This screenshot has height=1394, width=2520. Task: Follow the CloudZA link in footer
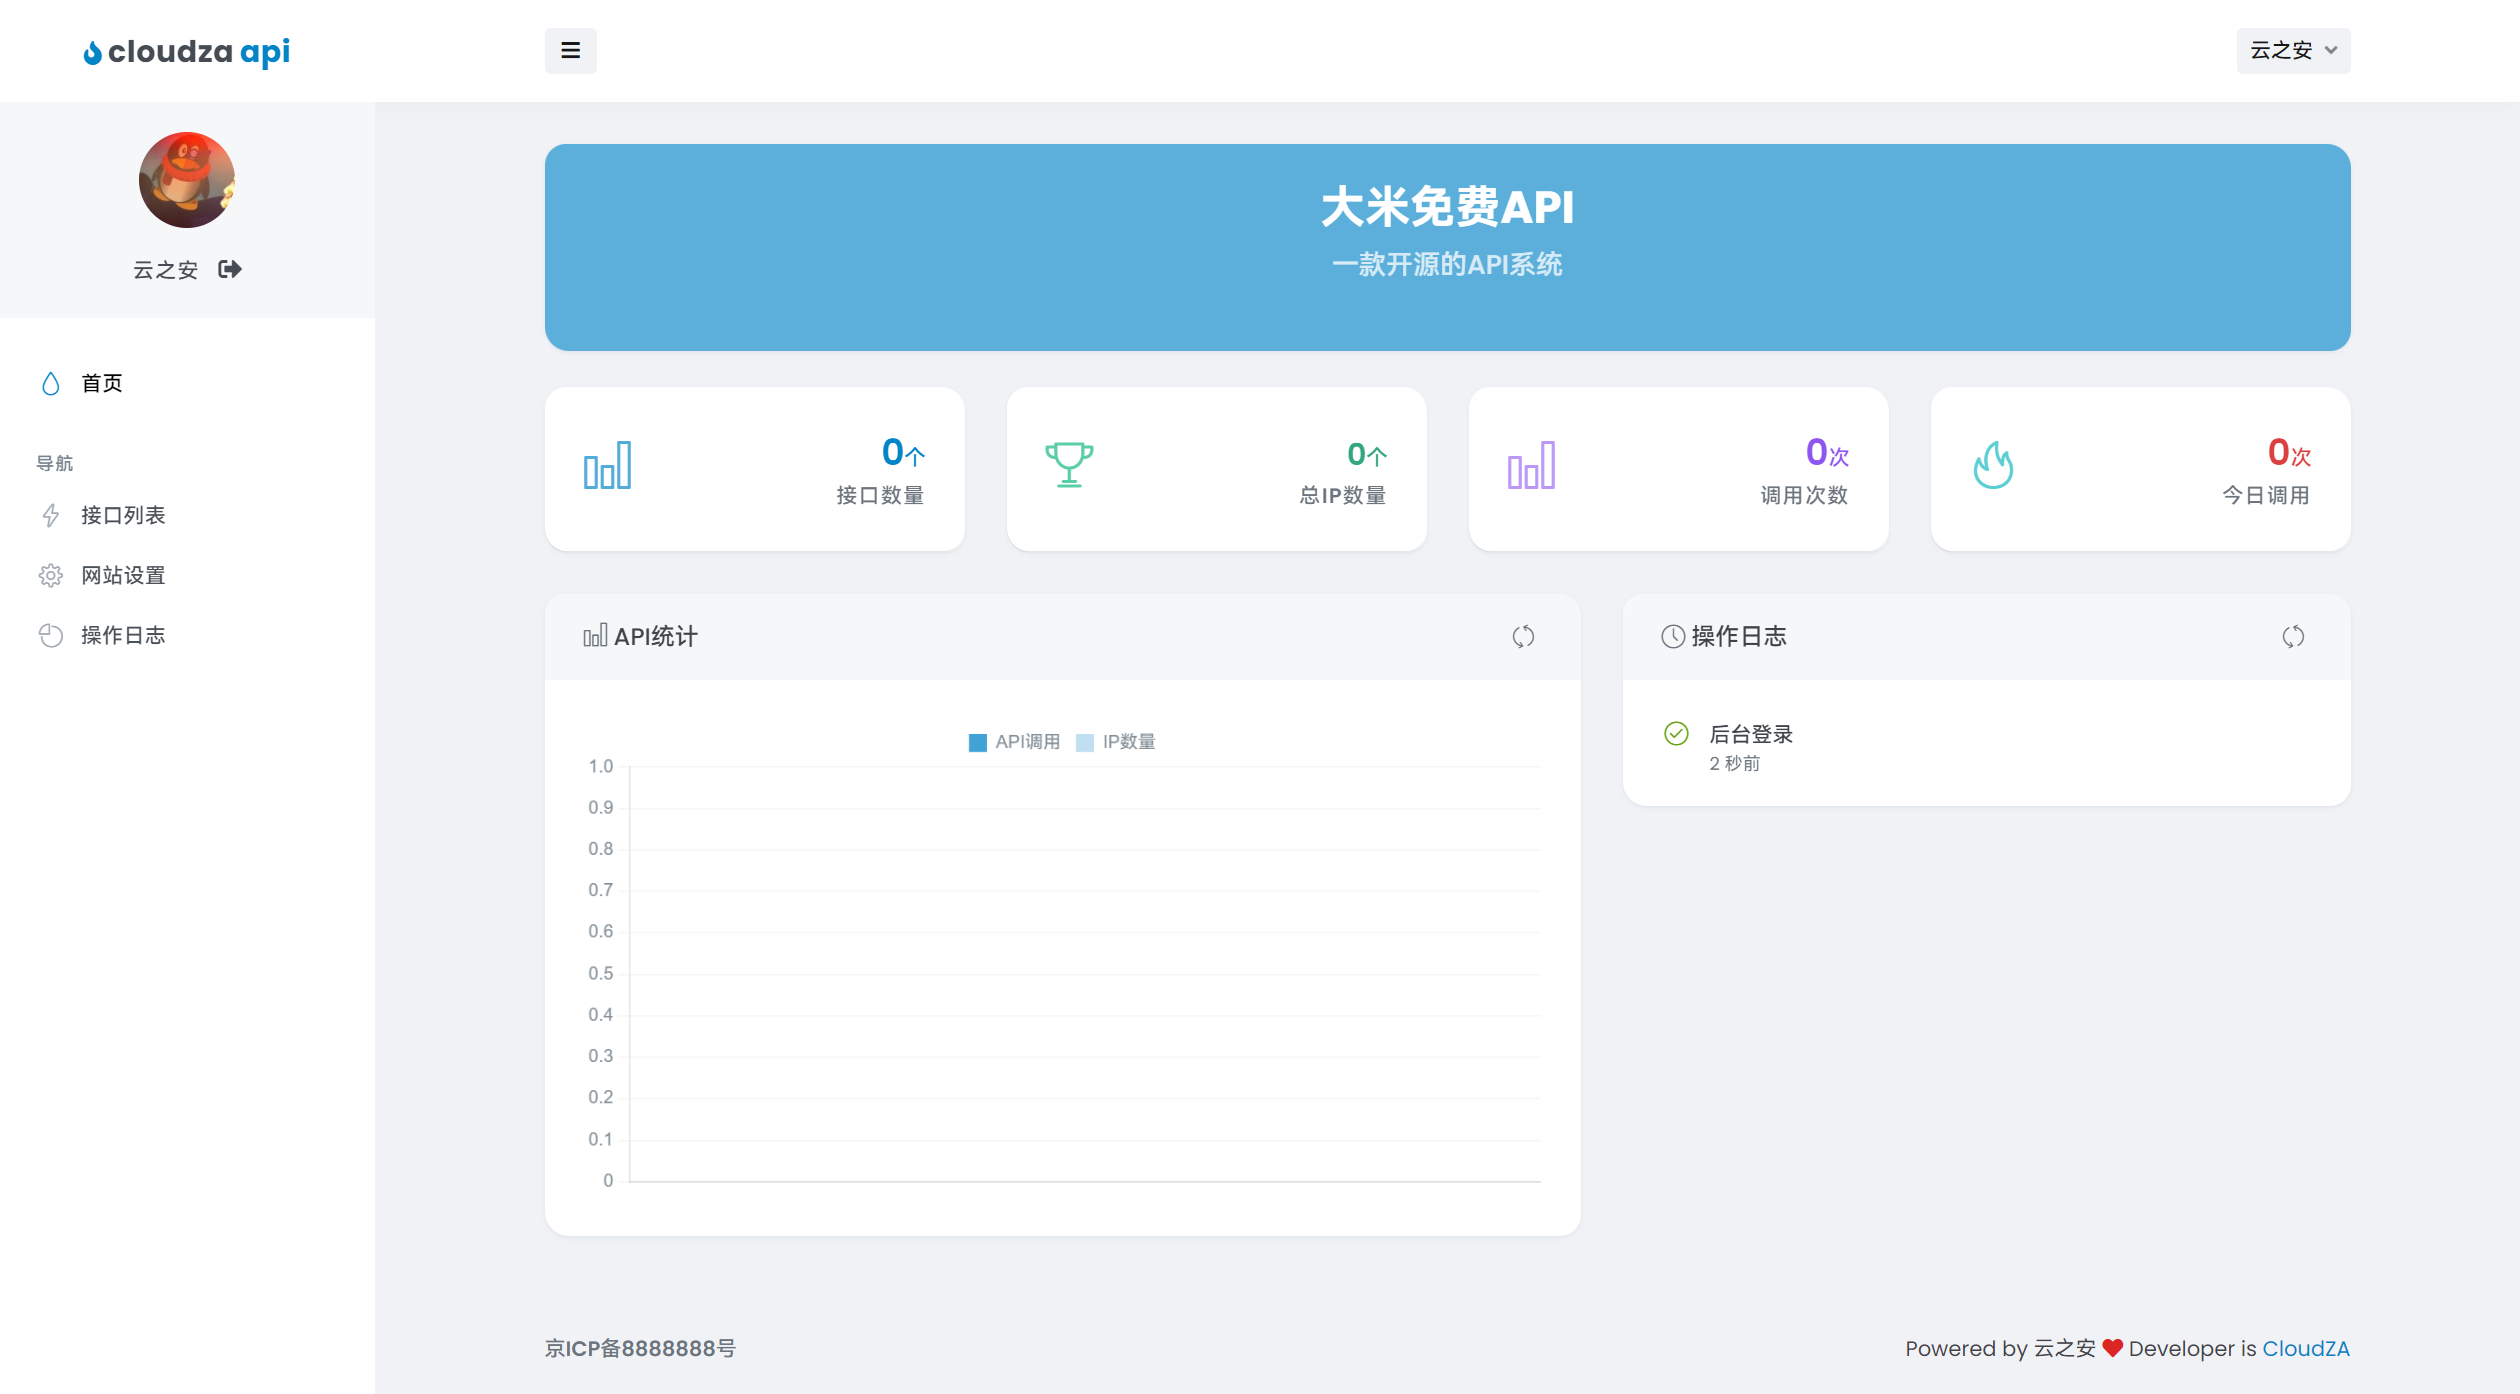click(2305, 1349)
